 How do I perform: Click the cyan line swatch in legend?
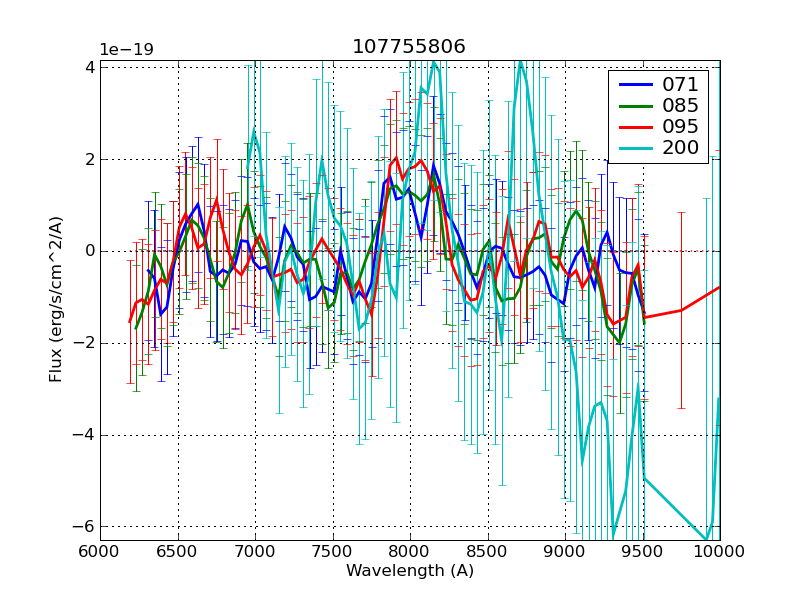(635, 150)
